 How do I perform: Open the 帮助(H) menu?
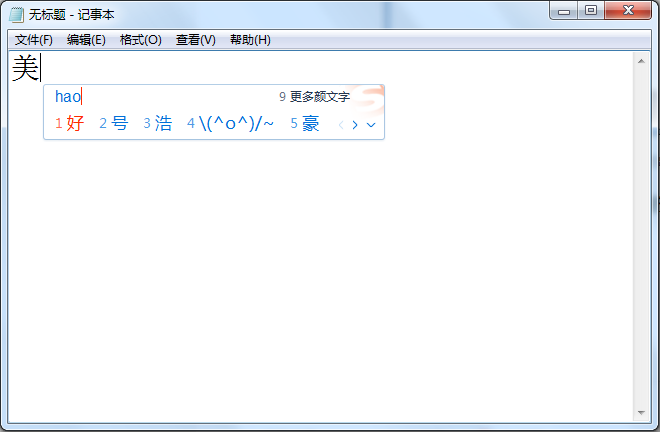click(250, 40)
